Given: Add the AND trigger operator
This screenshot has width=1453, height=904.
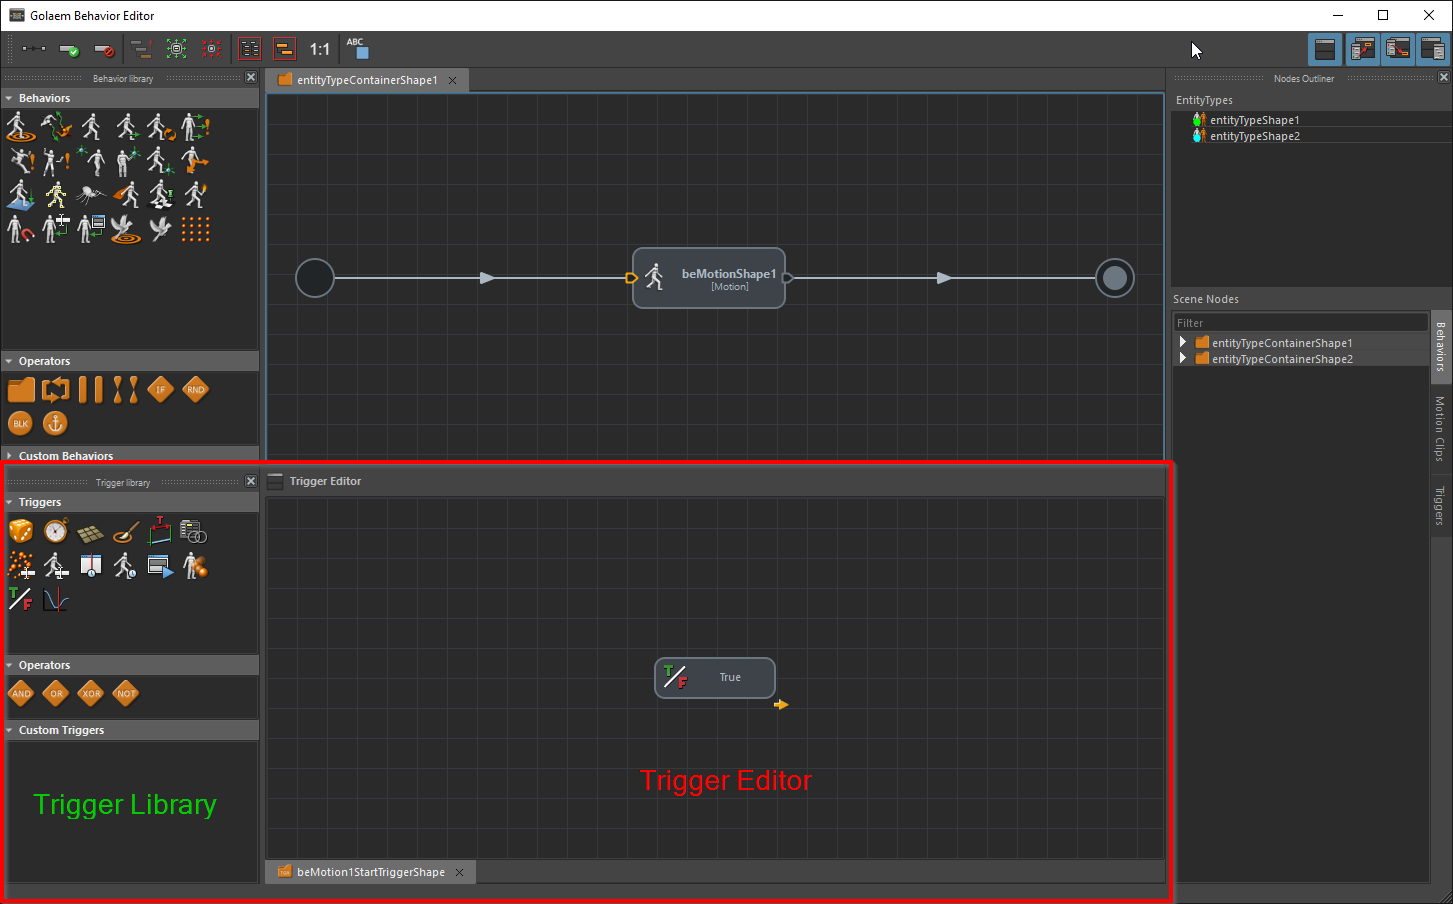Looking at the screenshot, I should [x=21, y=693].
